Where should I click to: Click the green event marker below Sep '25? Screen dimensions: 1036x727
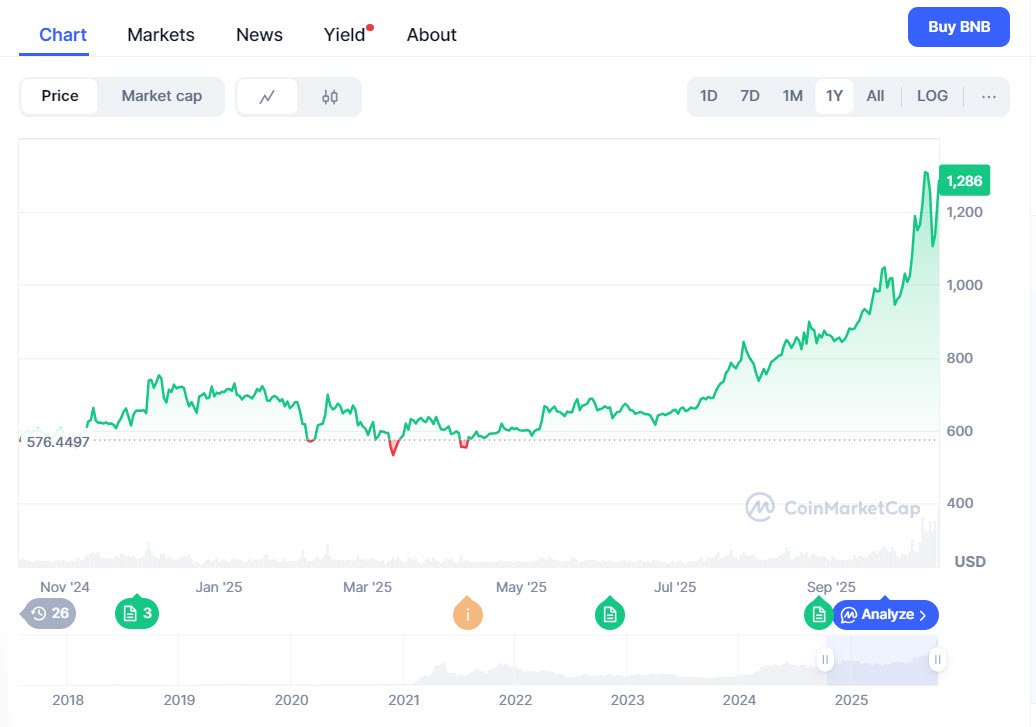818,614
